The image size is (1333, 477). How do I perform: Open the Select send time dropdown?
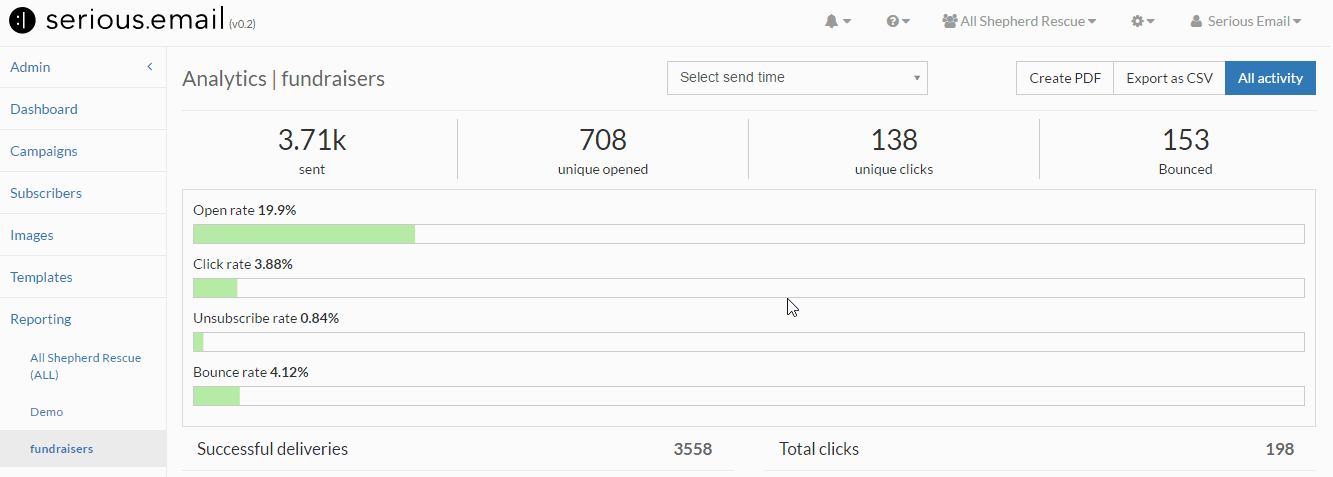pyautogui.click(x=797, y=78)
